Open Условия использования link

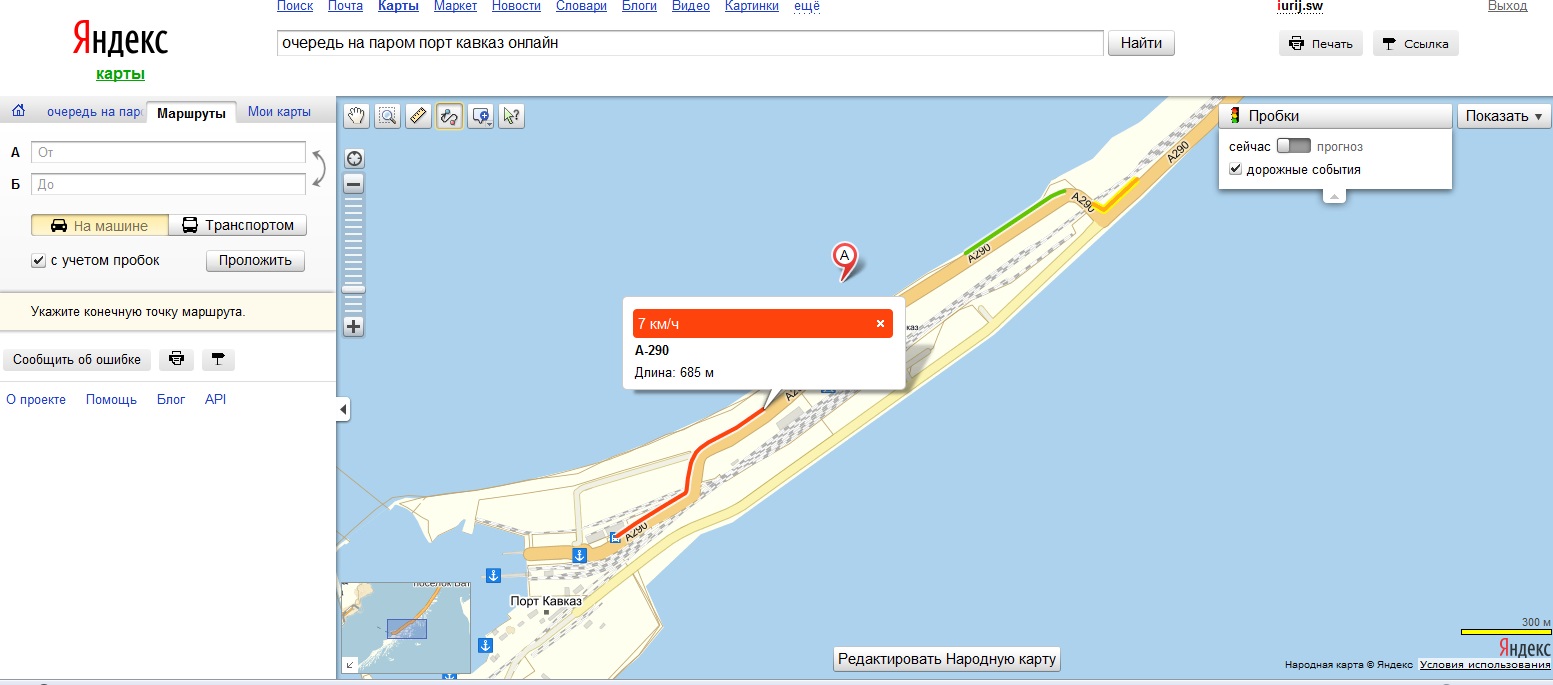coord(1485,665)
